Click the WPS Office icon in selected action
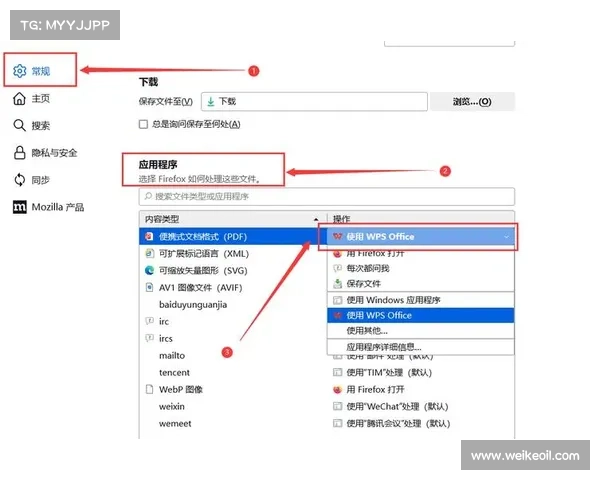This screenshot has height=480, width=600. [x=337, y=237]
